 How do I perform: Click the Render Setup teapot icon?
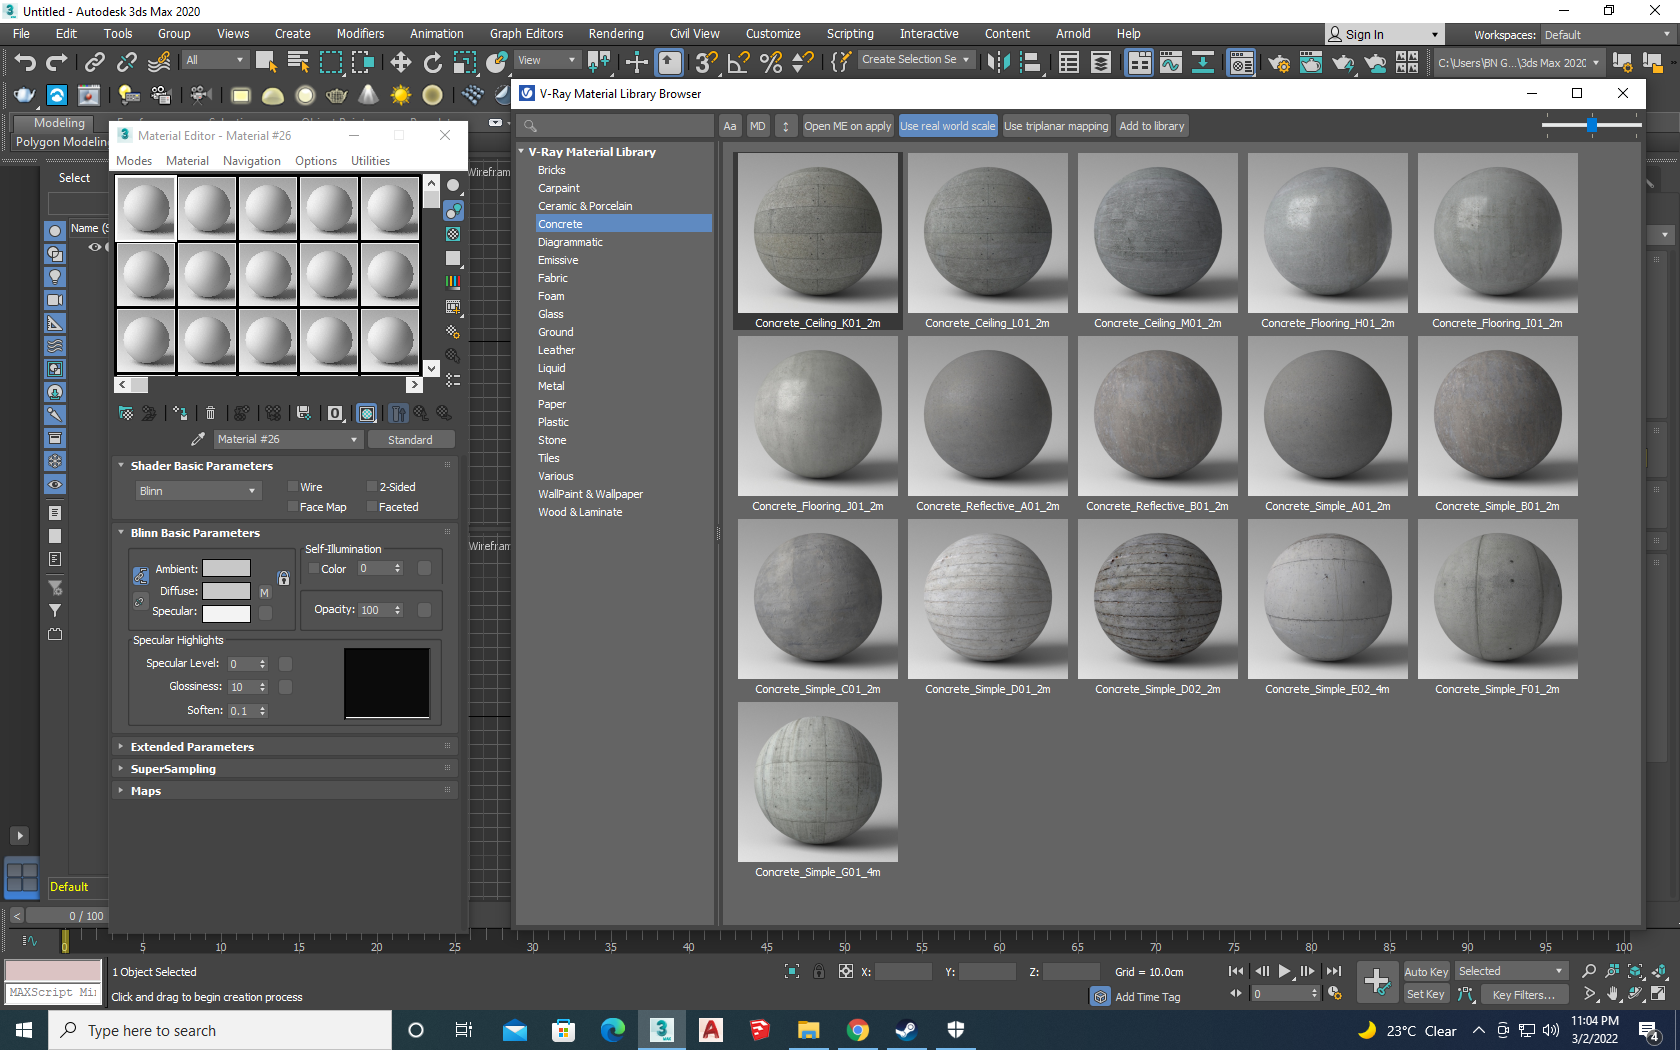pos(1279,63)
